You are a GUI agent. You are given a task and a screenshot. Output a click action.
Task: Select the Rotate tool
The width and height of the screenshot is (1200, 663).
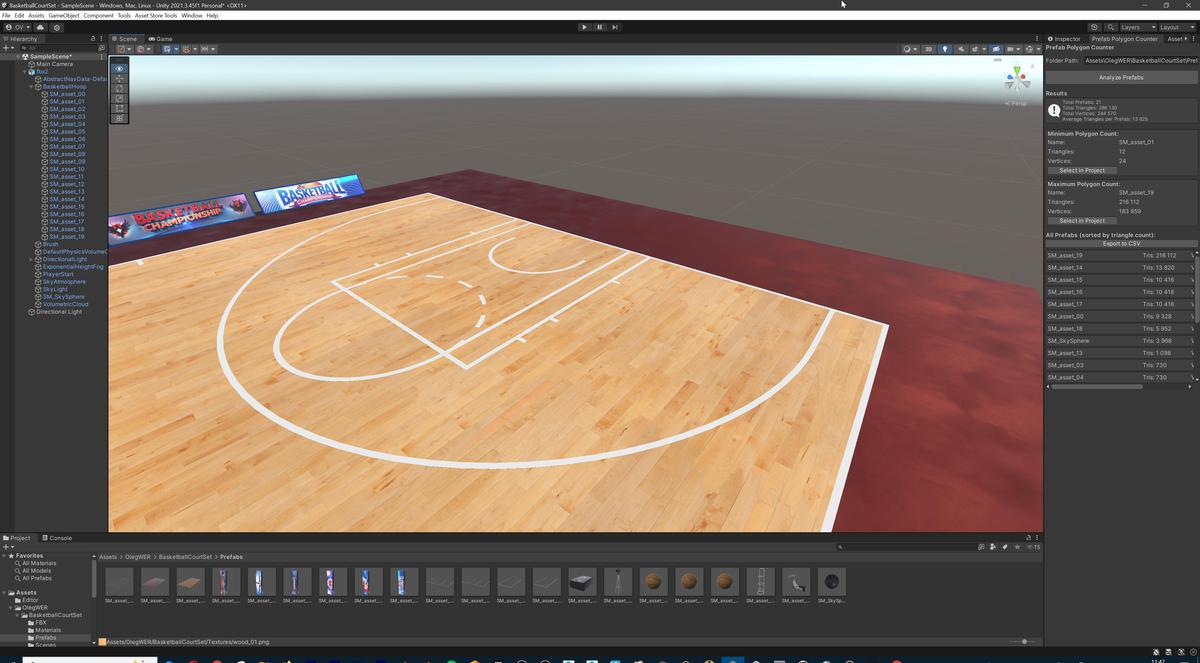tap(119, 89)
